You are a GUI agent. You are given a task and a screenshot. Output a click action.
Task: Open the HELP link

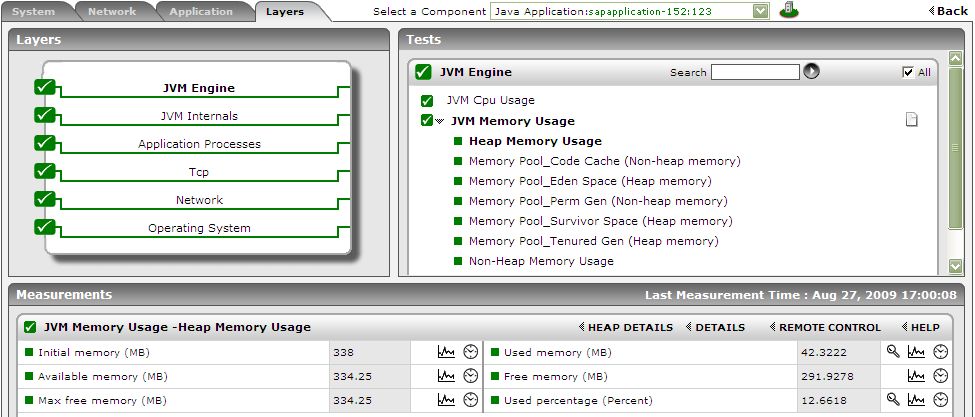920,328
